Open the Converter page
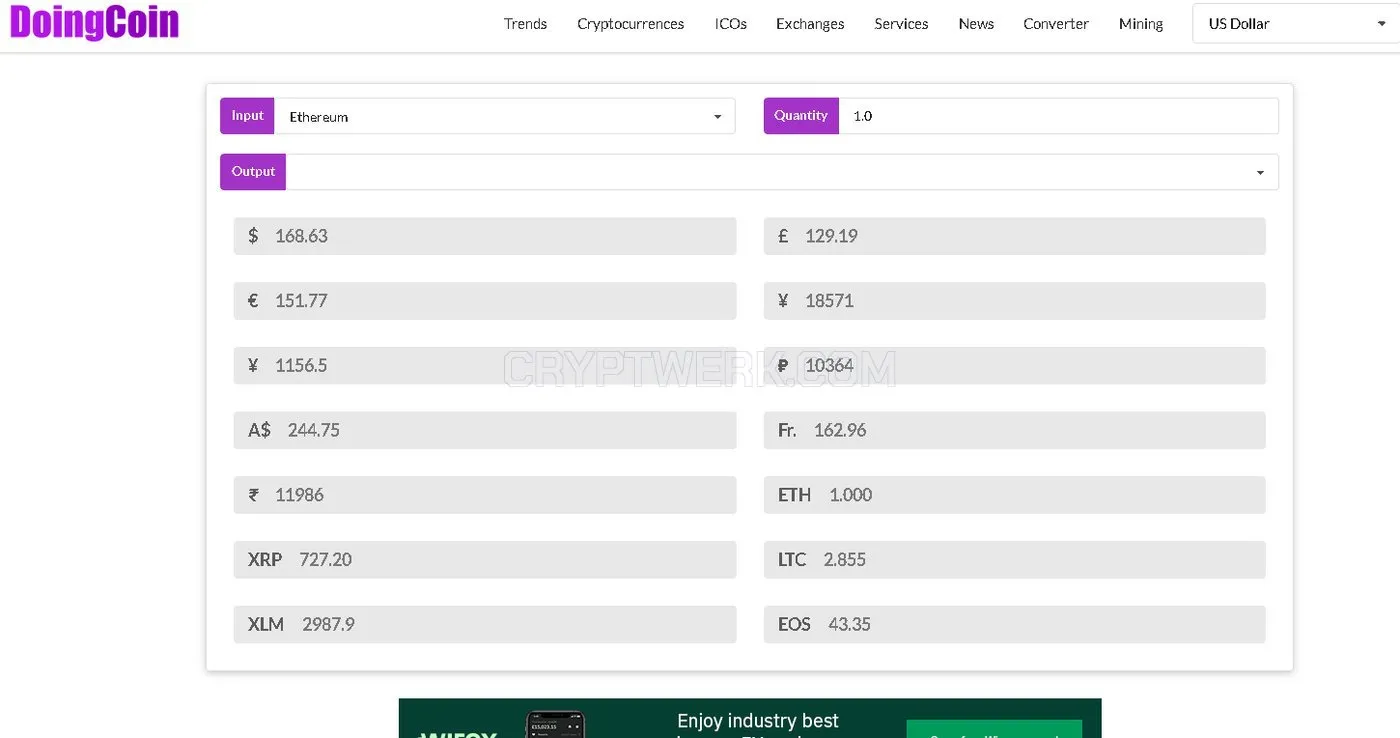The image size is (1400, 738). point(1055,24)
